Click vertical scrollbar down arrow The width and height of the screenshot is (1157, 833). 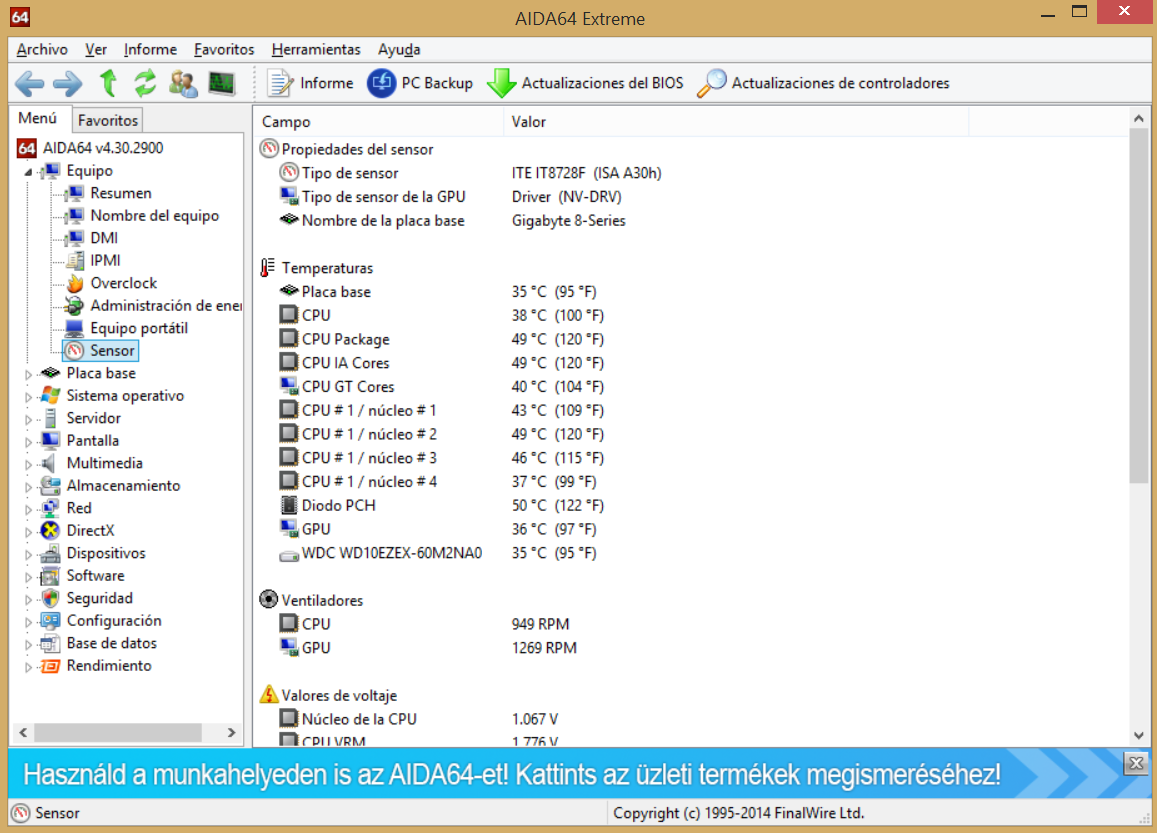1139,735
